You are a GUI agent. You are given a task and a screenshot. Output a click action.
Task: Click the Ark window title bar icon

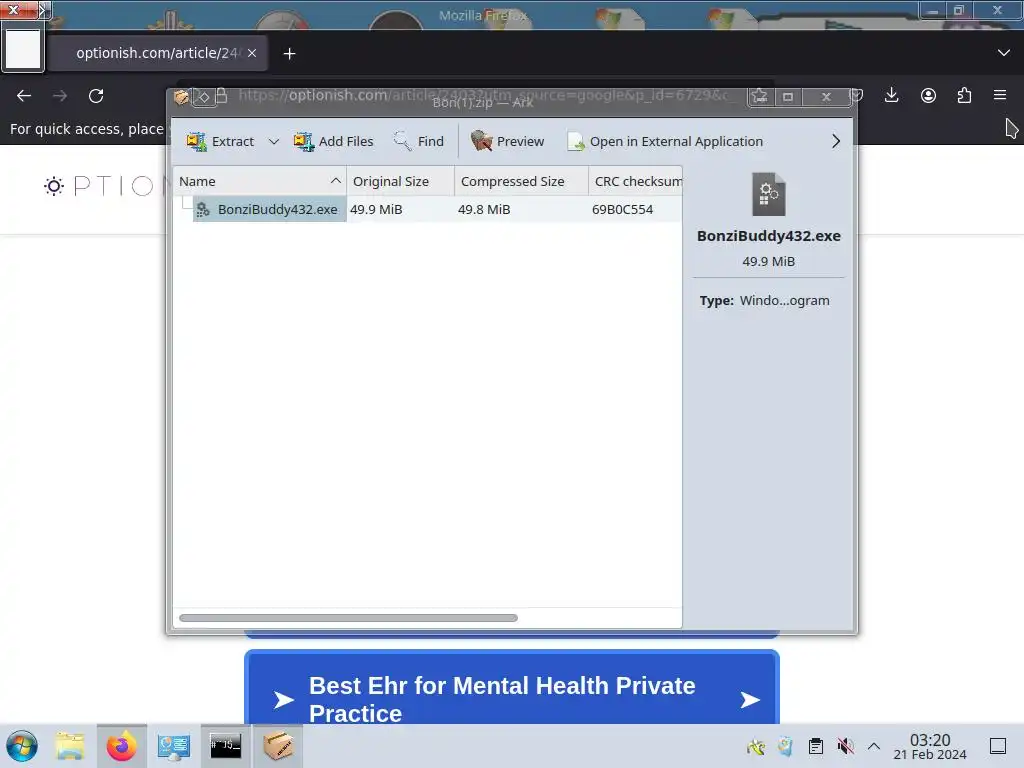click(181, 97)
